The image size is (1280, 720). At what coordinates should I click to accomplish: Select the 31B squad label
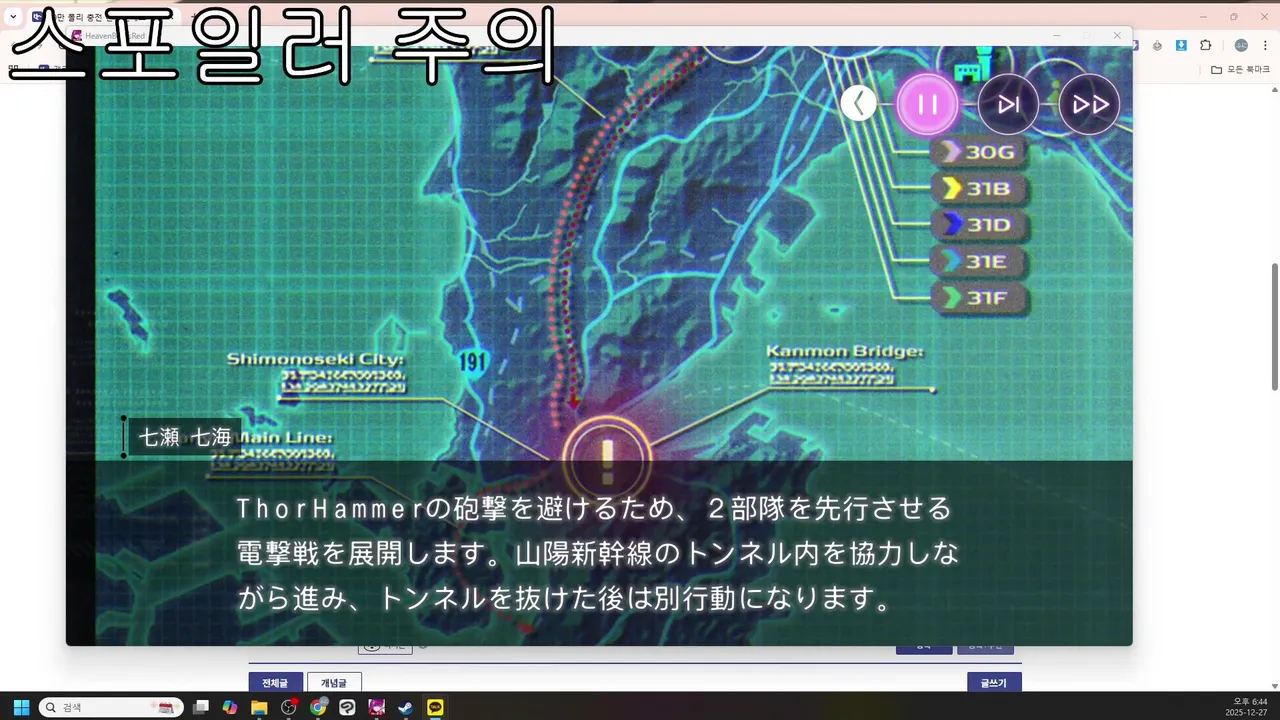(x=979, y=188)
